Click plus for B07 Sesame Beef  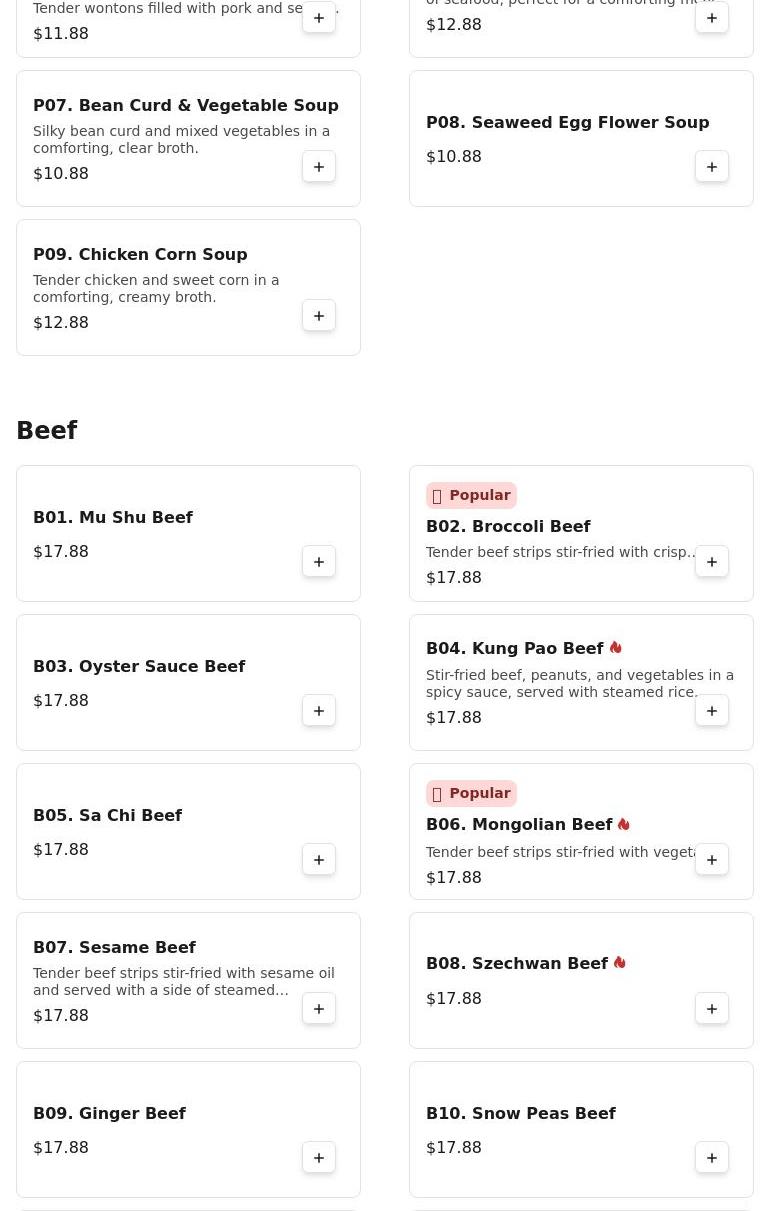[x=319, y=1009]
